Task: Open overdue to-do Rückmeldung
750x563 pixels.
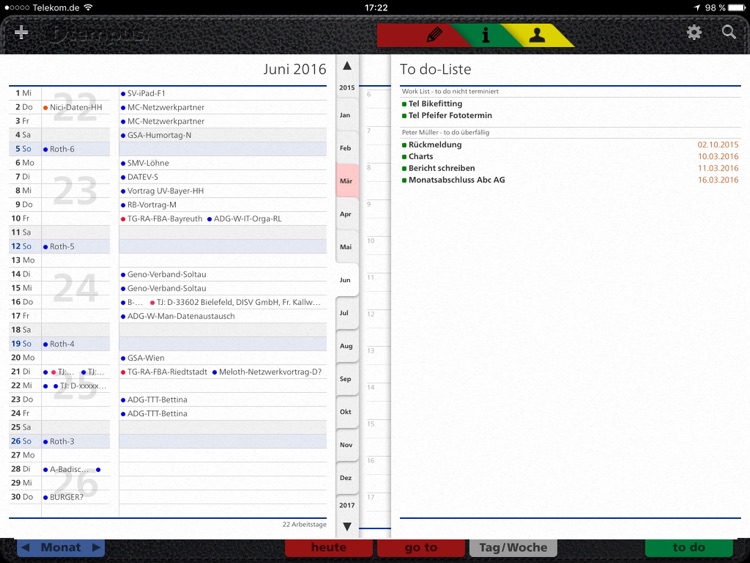Action: pyautogui.click(x=435, y=144)
